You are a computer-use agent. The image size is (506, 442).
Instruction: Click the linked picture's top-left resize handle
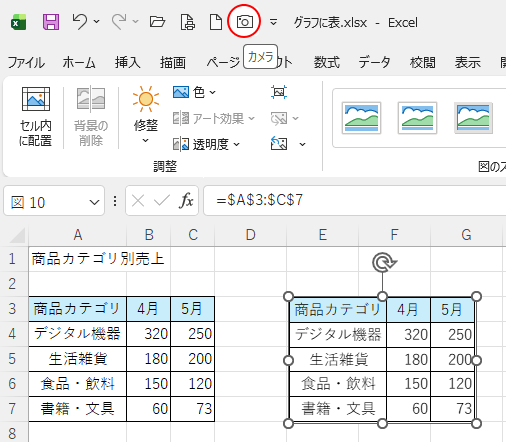pos(288,296)
